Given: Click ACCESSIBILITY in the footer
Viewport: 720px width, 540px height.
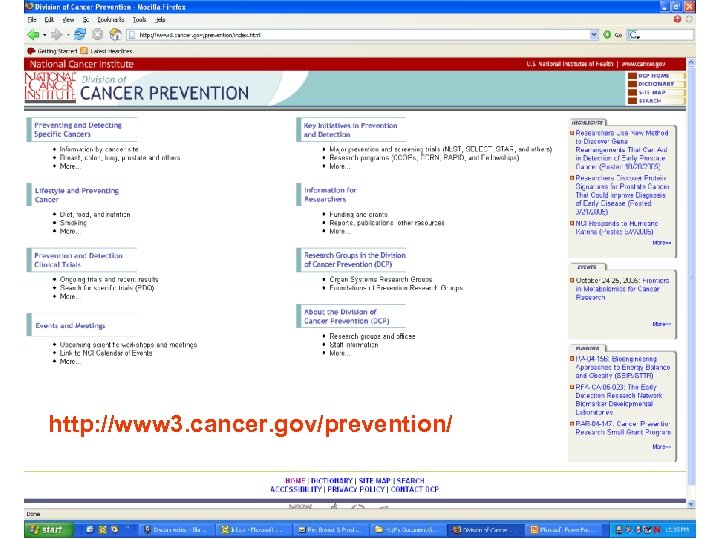Looking at the screenshot, I should (296, 489).
